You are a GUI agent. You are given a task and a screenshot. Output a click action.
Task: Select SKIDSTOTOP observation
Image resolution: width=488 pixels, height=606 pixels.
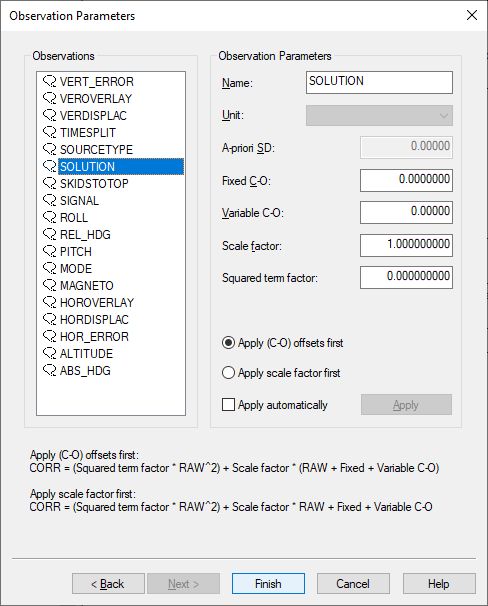94,184
